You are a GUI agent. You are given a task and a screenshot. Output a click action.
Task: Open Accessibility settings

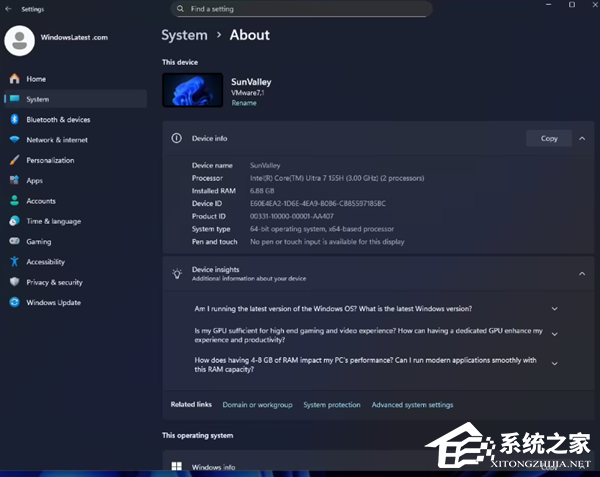coord(75,262)
